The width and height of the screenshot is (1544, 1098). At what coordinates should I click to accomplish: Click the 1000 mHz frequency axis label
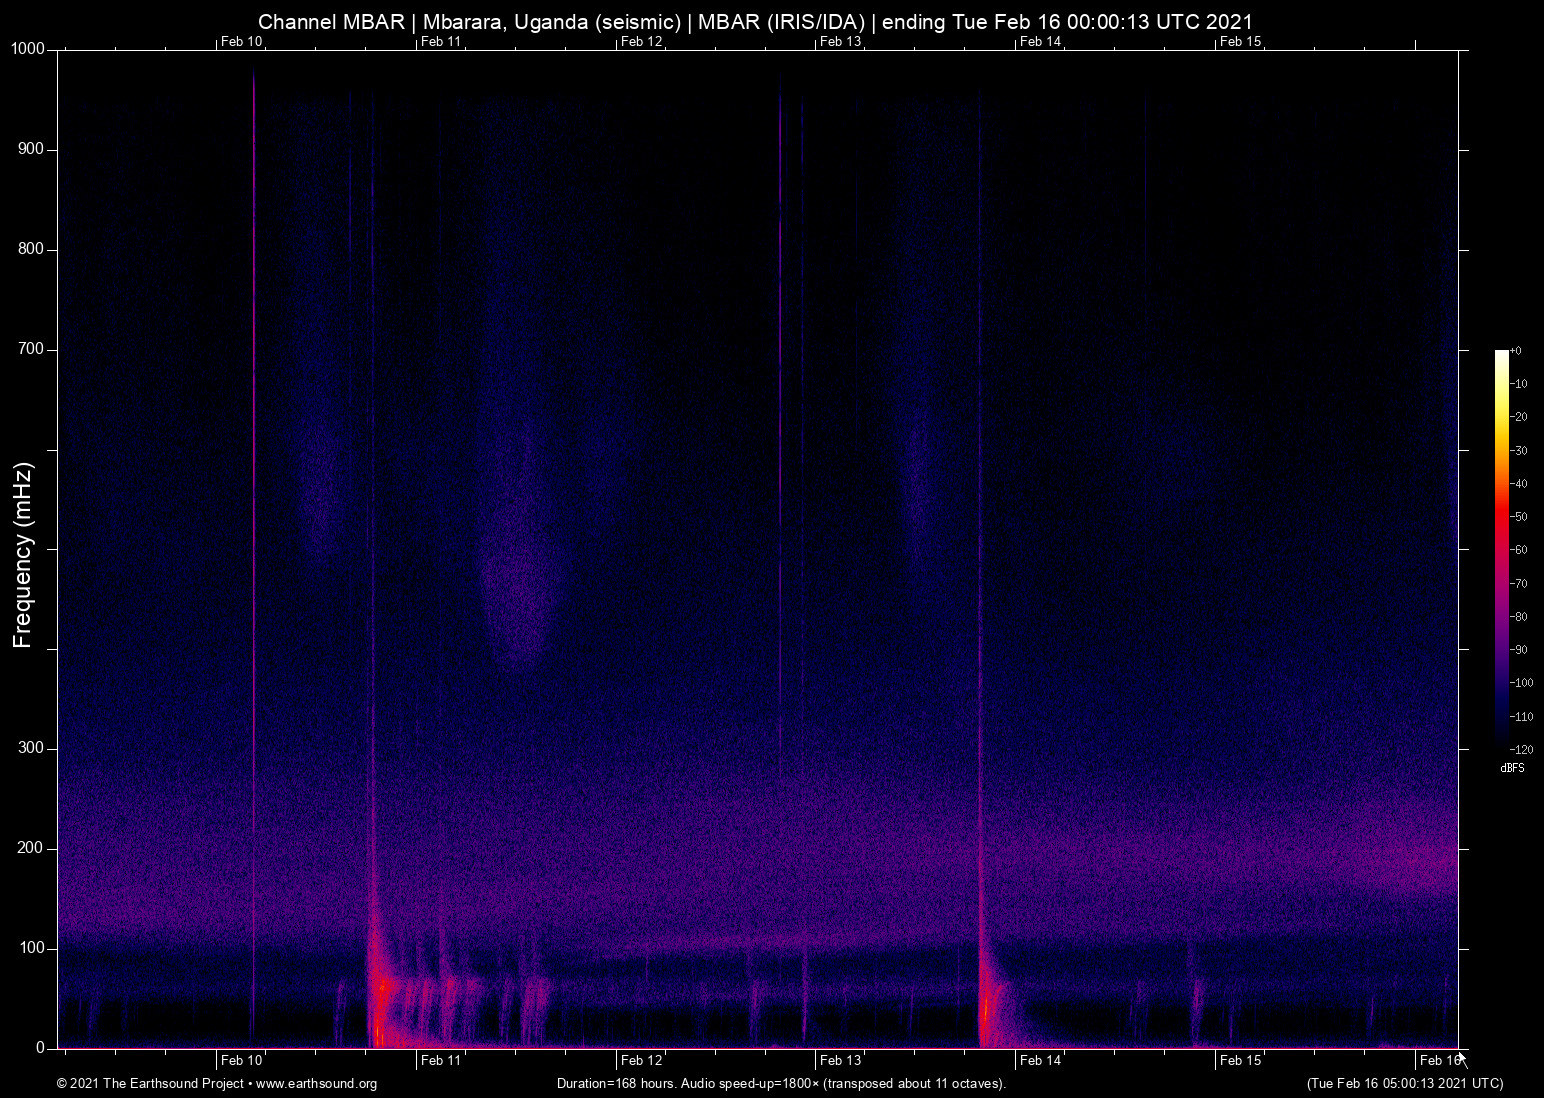(28, 49)
